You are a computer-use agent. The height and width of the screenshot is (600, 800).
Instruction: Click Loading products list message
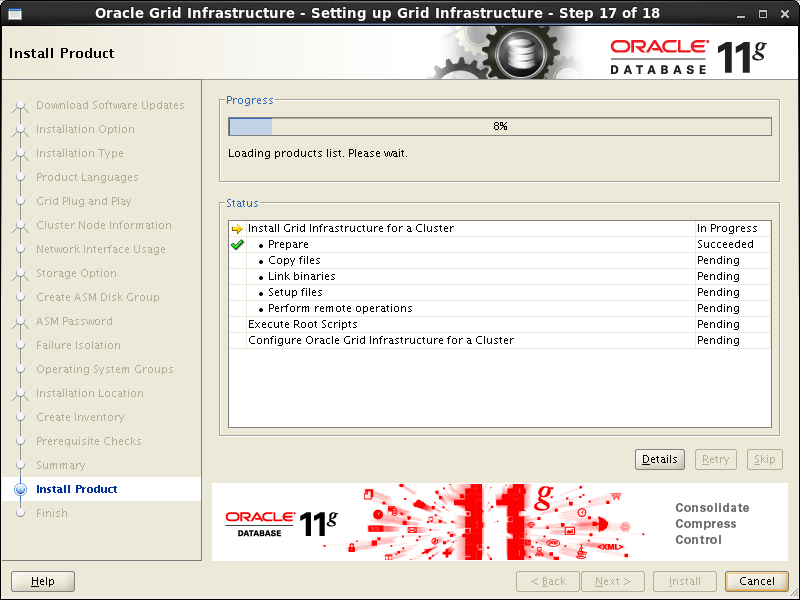[x=317, y=153]
